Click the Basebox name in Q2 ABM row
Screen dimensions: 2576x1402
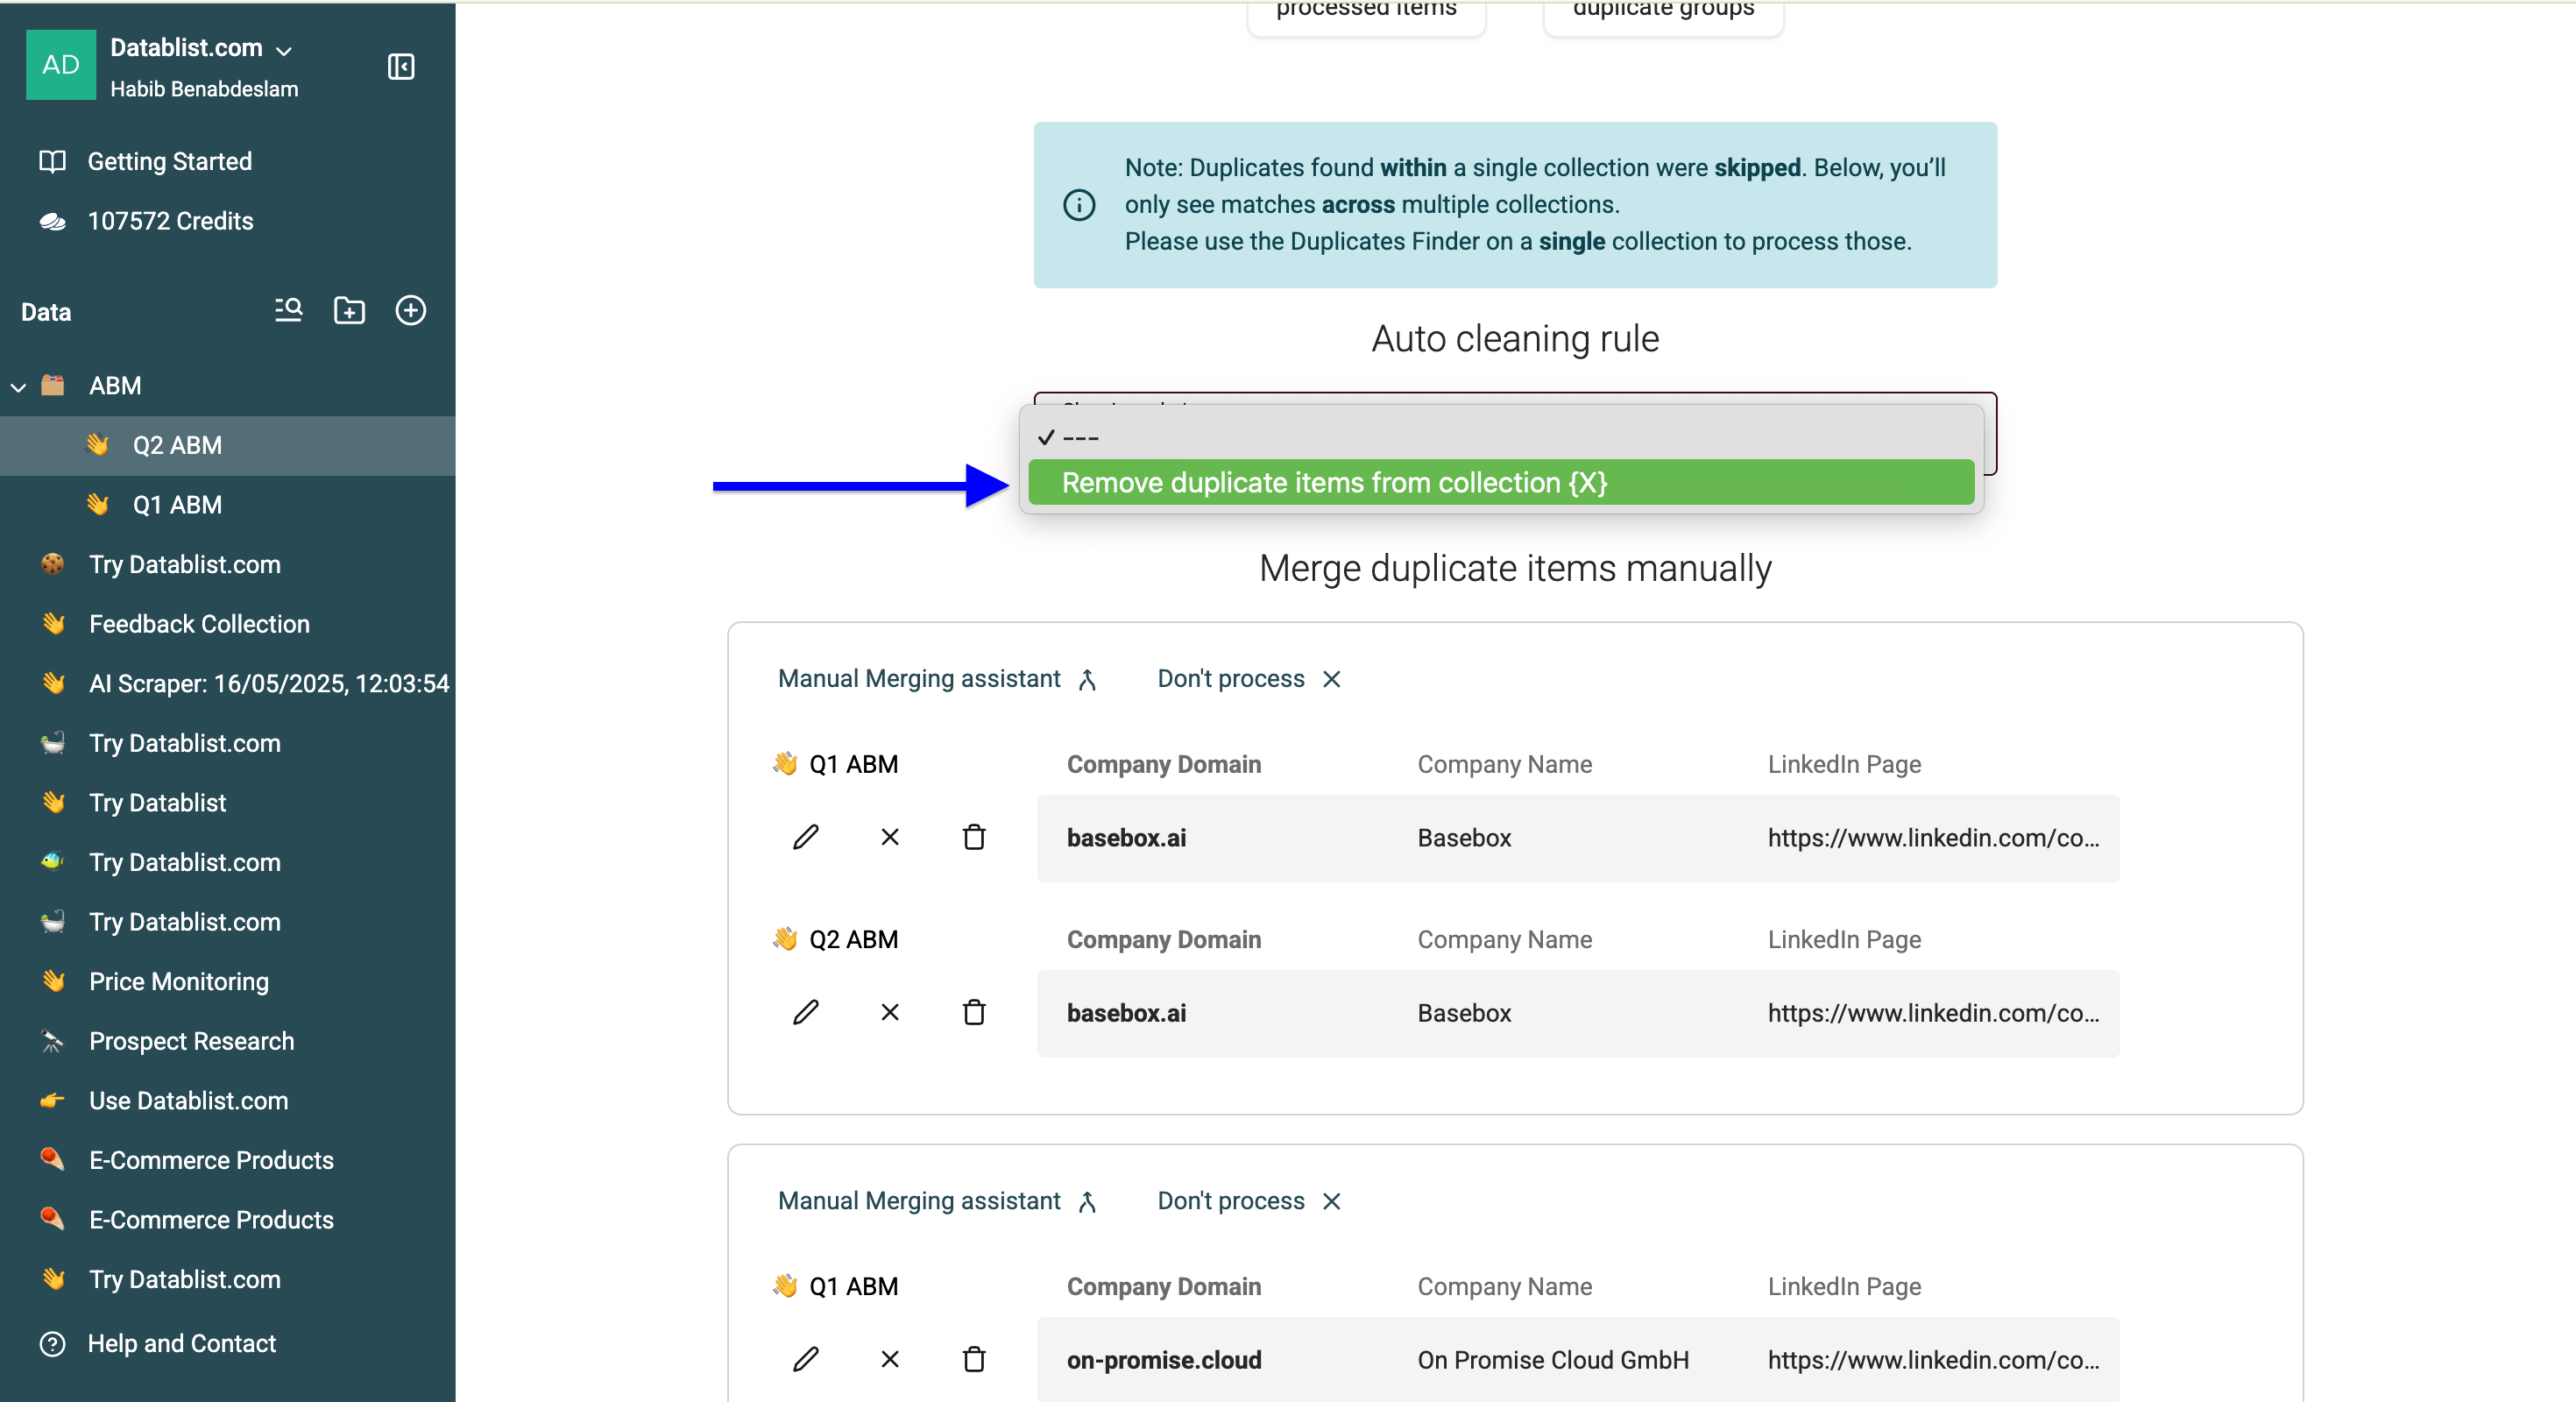[1463, 1013]
